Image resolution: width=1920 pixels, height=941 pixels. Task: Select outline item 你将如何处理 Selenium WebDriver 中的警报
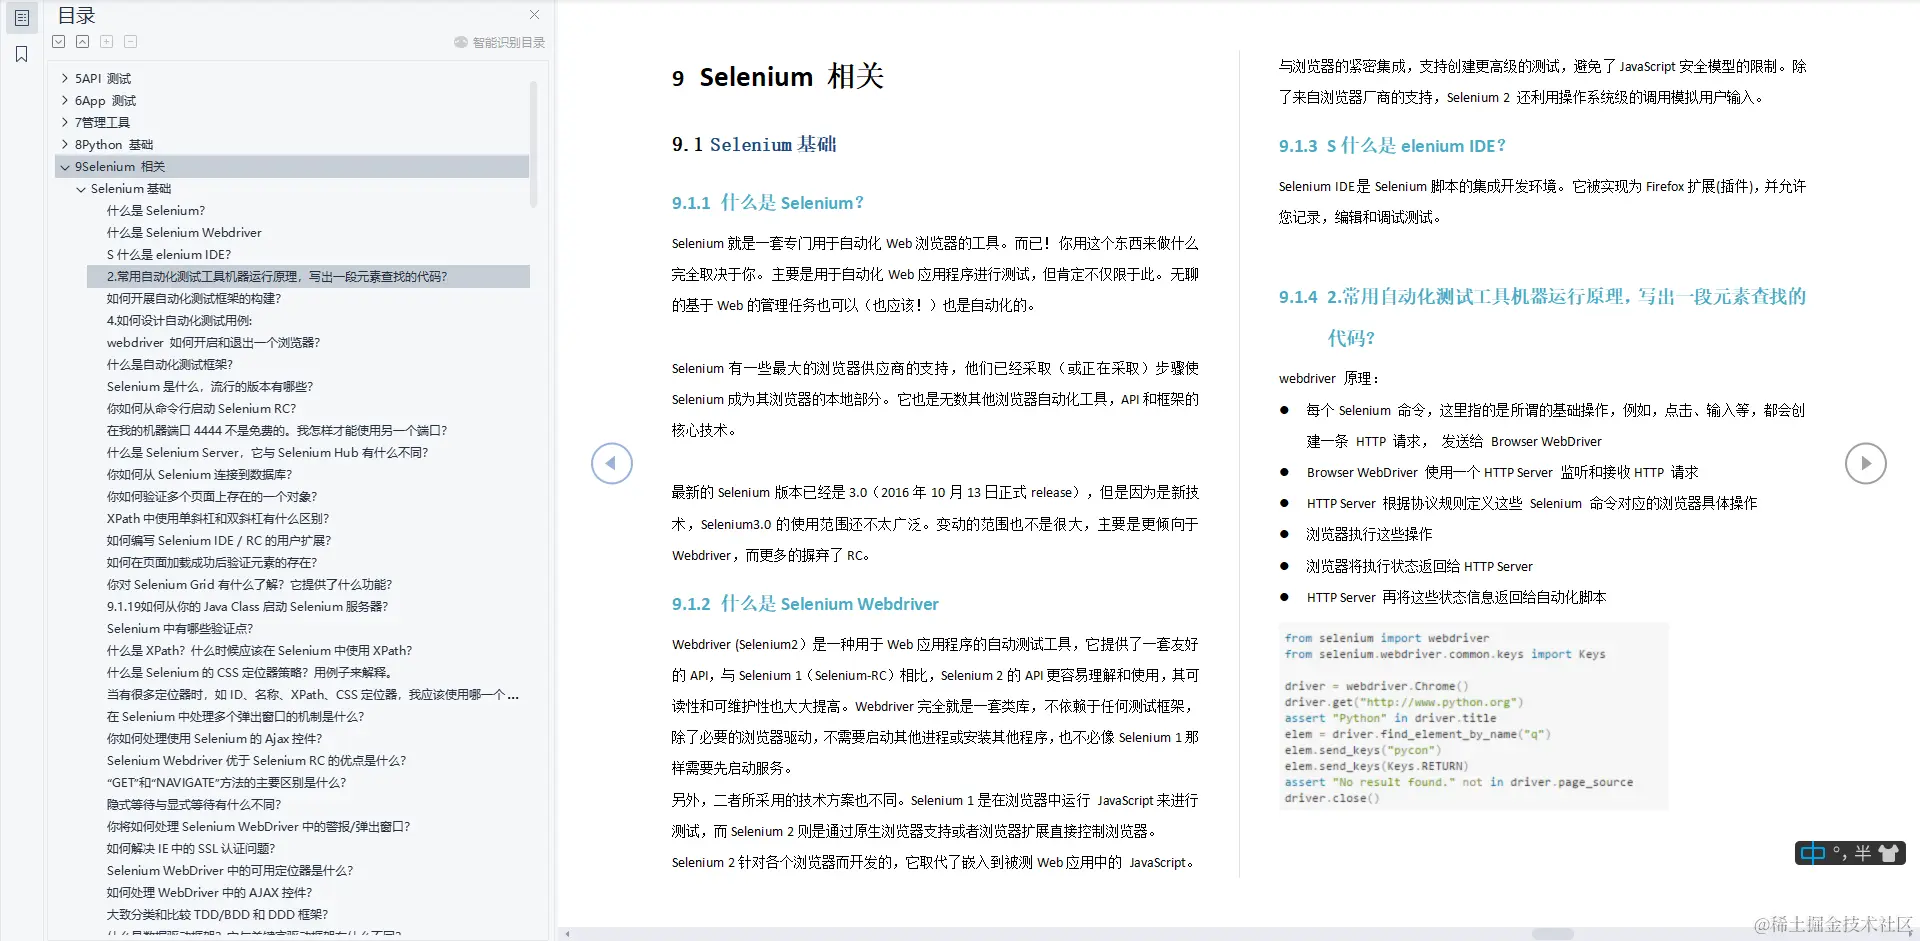pyautogui.click(x=258, y=826)
